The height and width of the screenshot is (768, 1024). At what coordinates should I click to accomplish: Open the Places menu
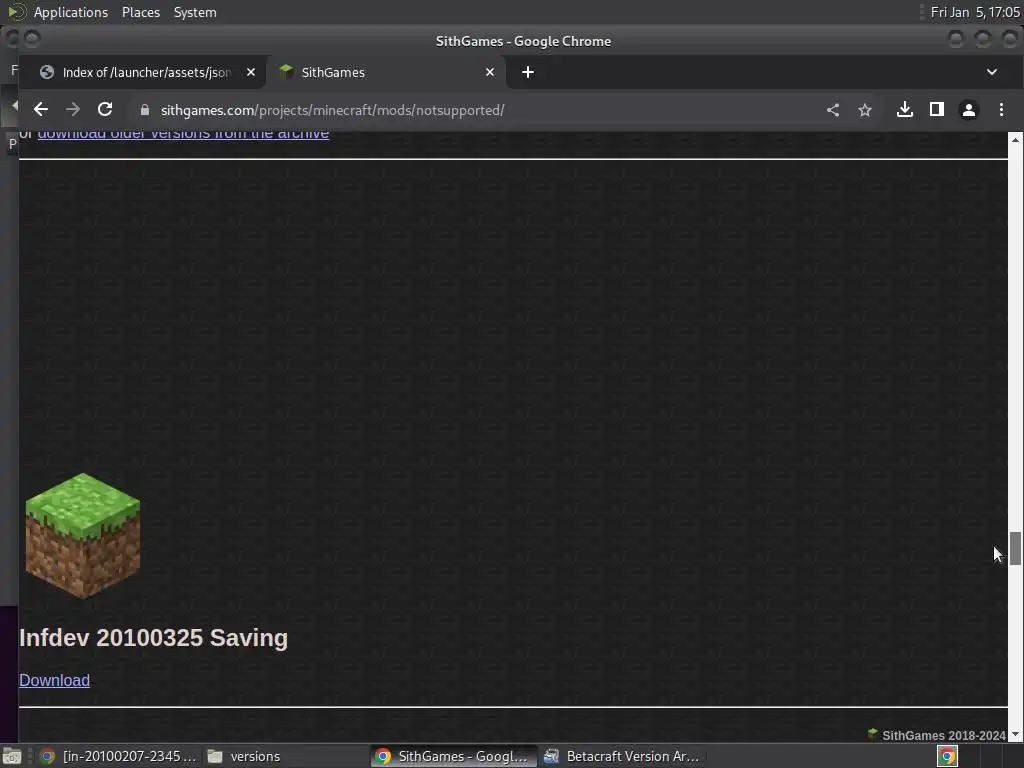coord(140,12)
